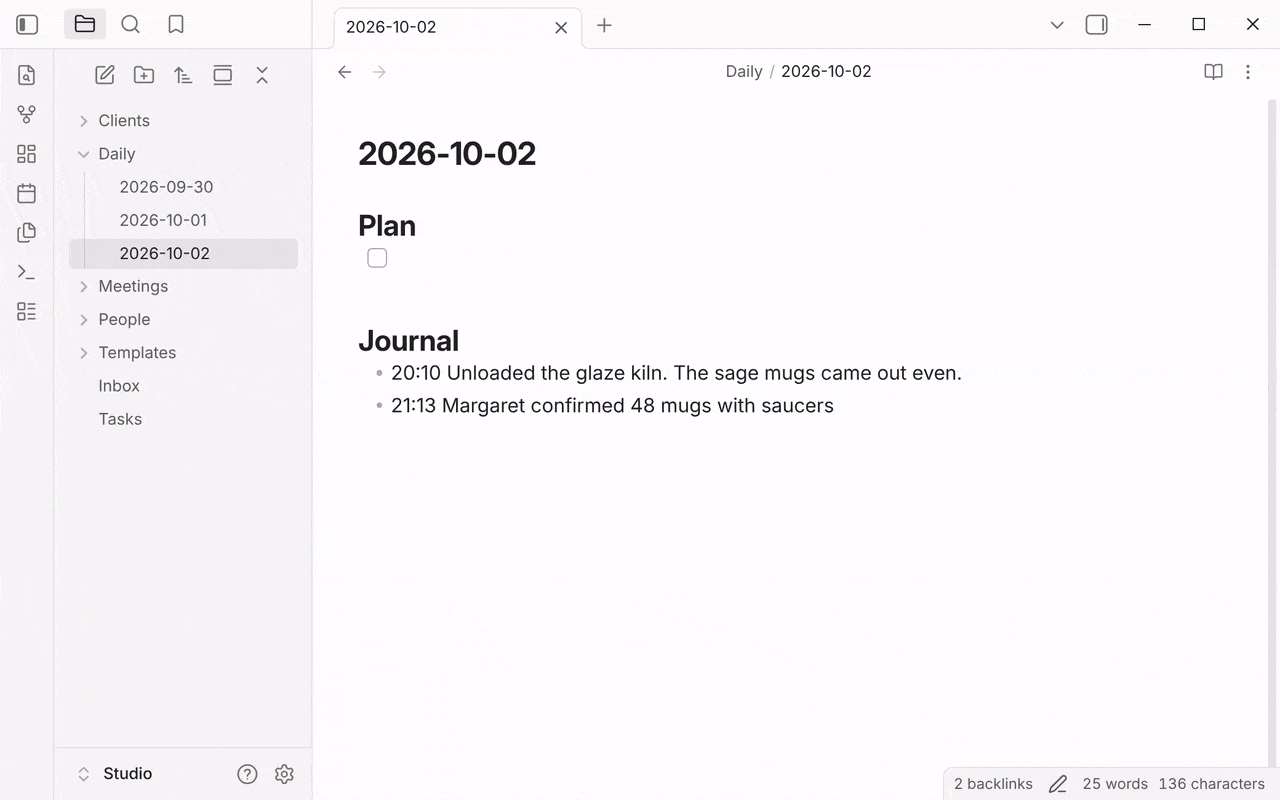Expand the Meetings folder

coord(84,287)
